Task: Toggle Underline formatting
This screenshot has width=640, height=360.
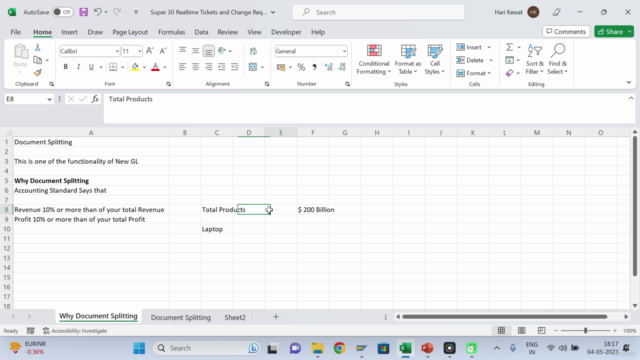Action: (91, 67)
